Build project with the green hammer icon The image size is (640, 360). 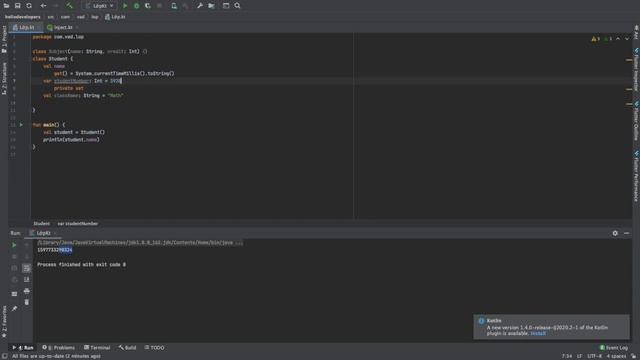69,6
